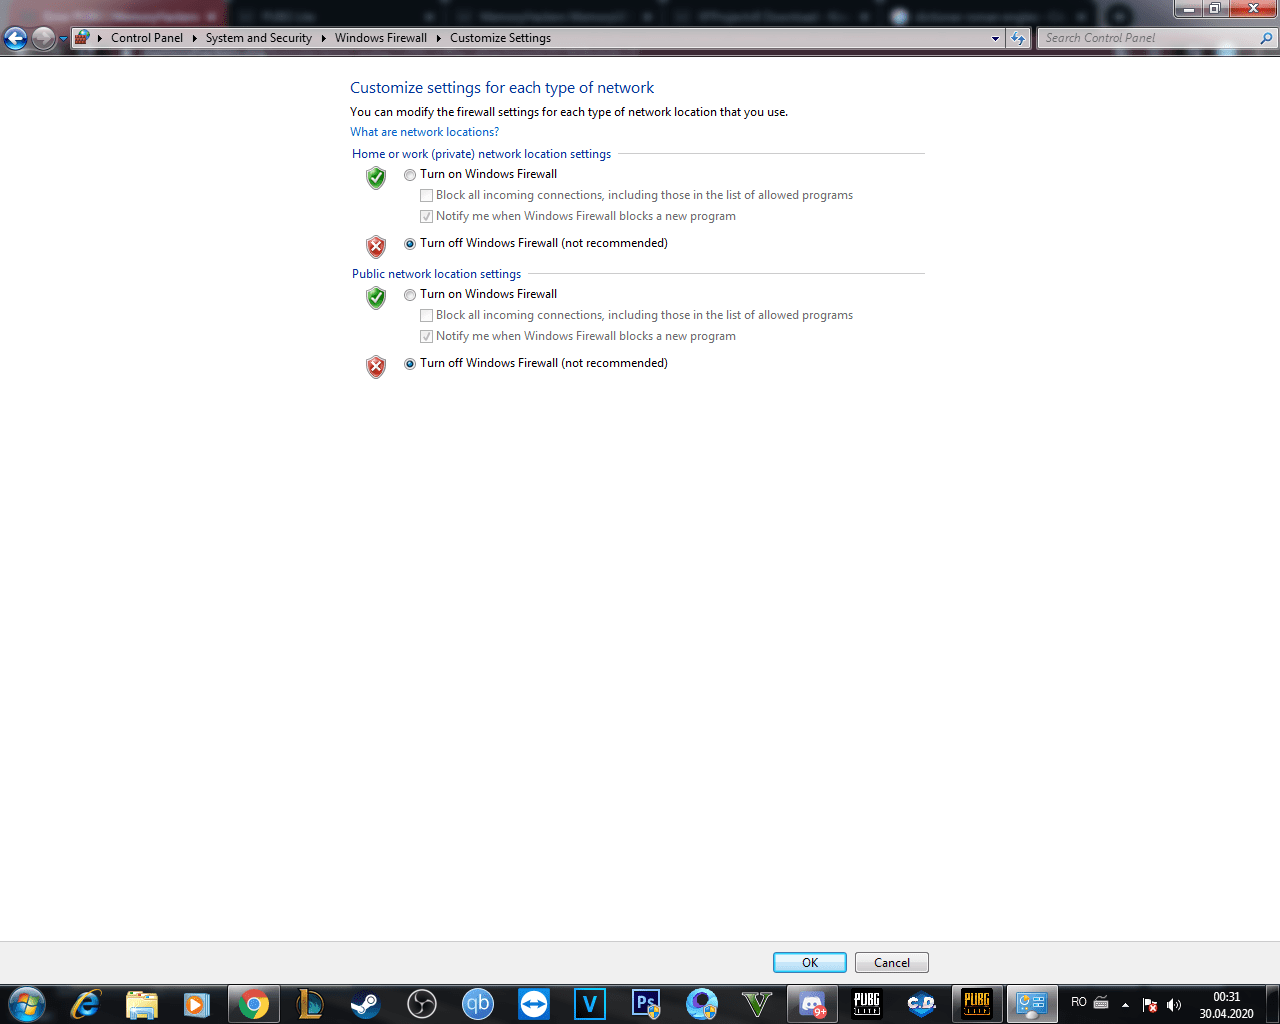
Task: Go to System and Security in breadcrumb
Action: [x=259, y=38]
